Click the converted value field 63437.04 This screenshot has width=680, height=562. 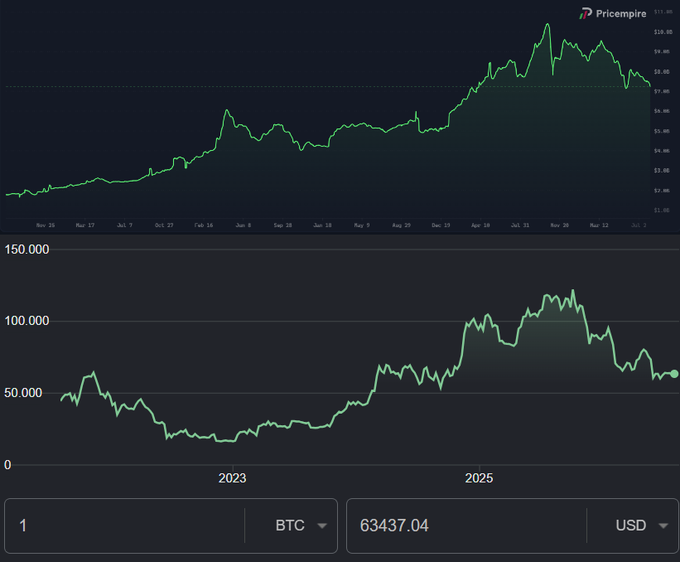tap(467, 526)
